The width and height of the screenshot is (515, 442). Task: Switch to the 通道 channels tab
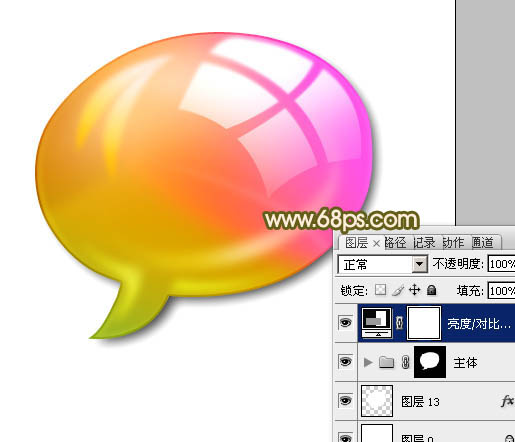483,243
